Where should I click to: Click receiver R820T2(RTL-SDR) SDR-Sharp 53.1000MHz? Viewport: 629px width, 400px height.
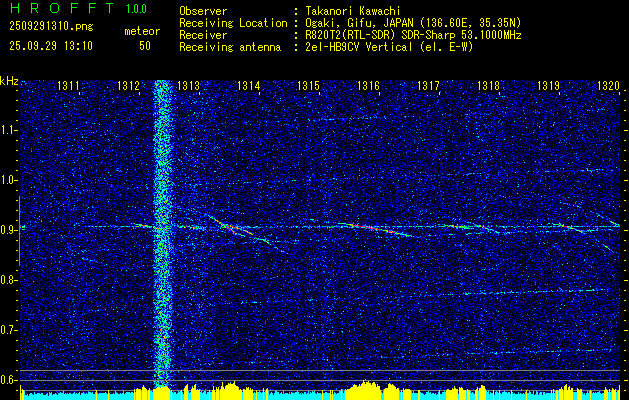[x=413, y=35]
